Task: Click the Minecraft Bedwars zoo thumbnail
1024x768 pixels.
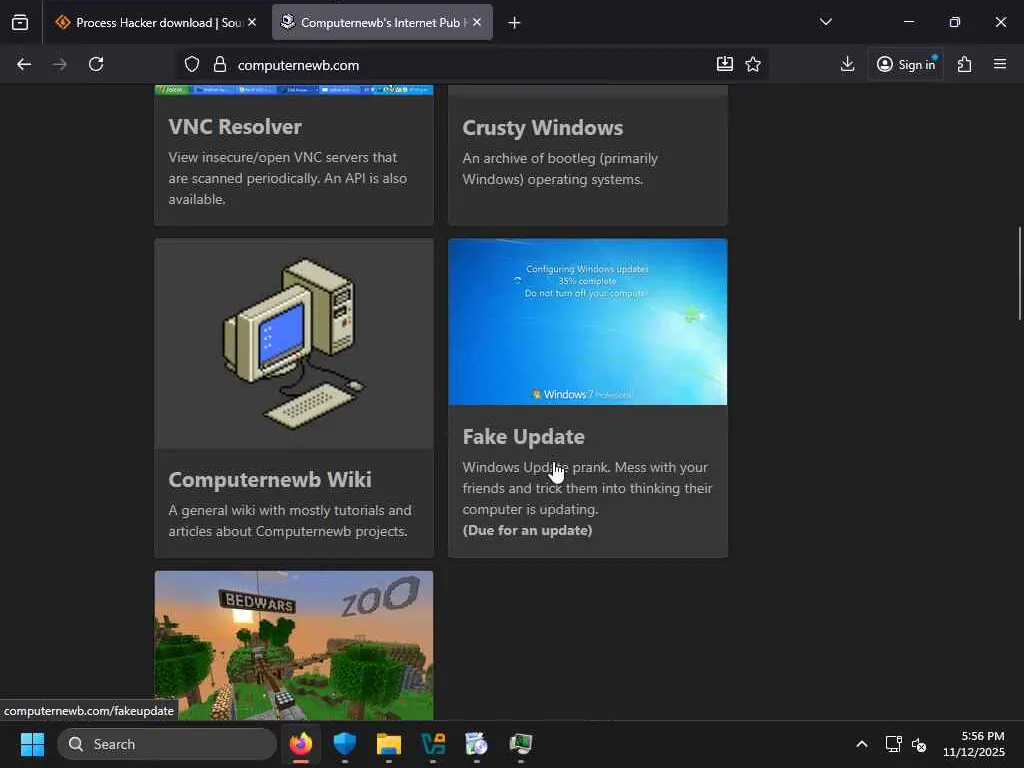Action: click(294, 646)
